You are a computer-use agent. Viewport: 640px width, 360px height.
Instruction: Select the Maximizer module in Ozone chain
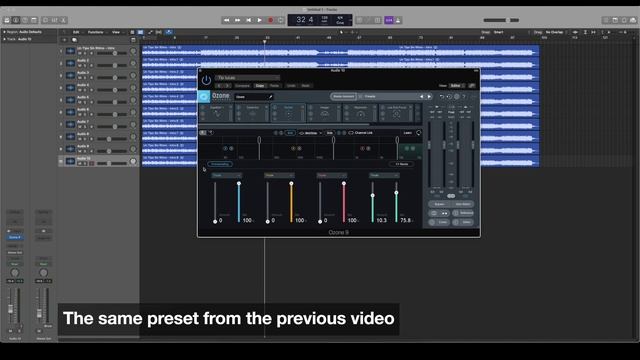360,113
